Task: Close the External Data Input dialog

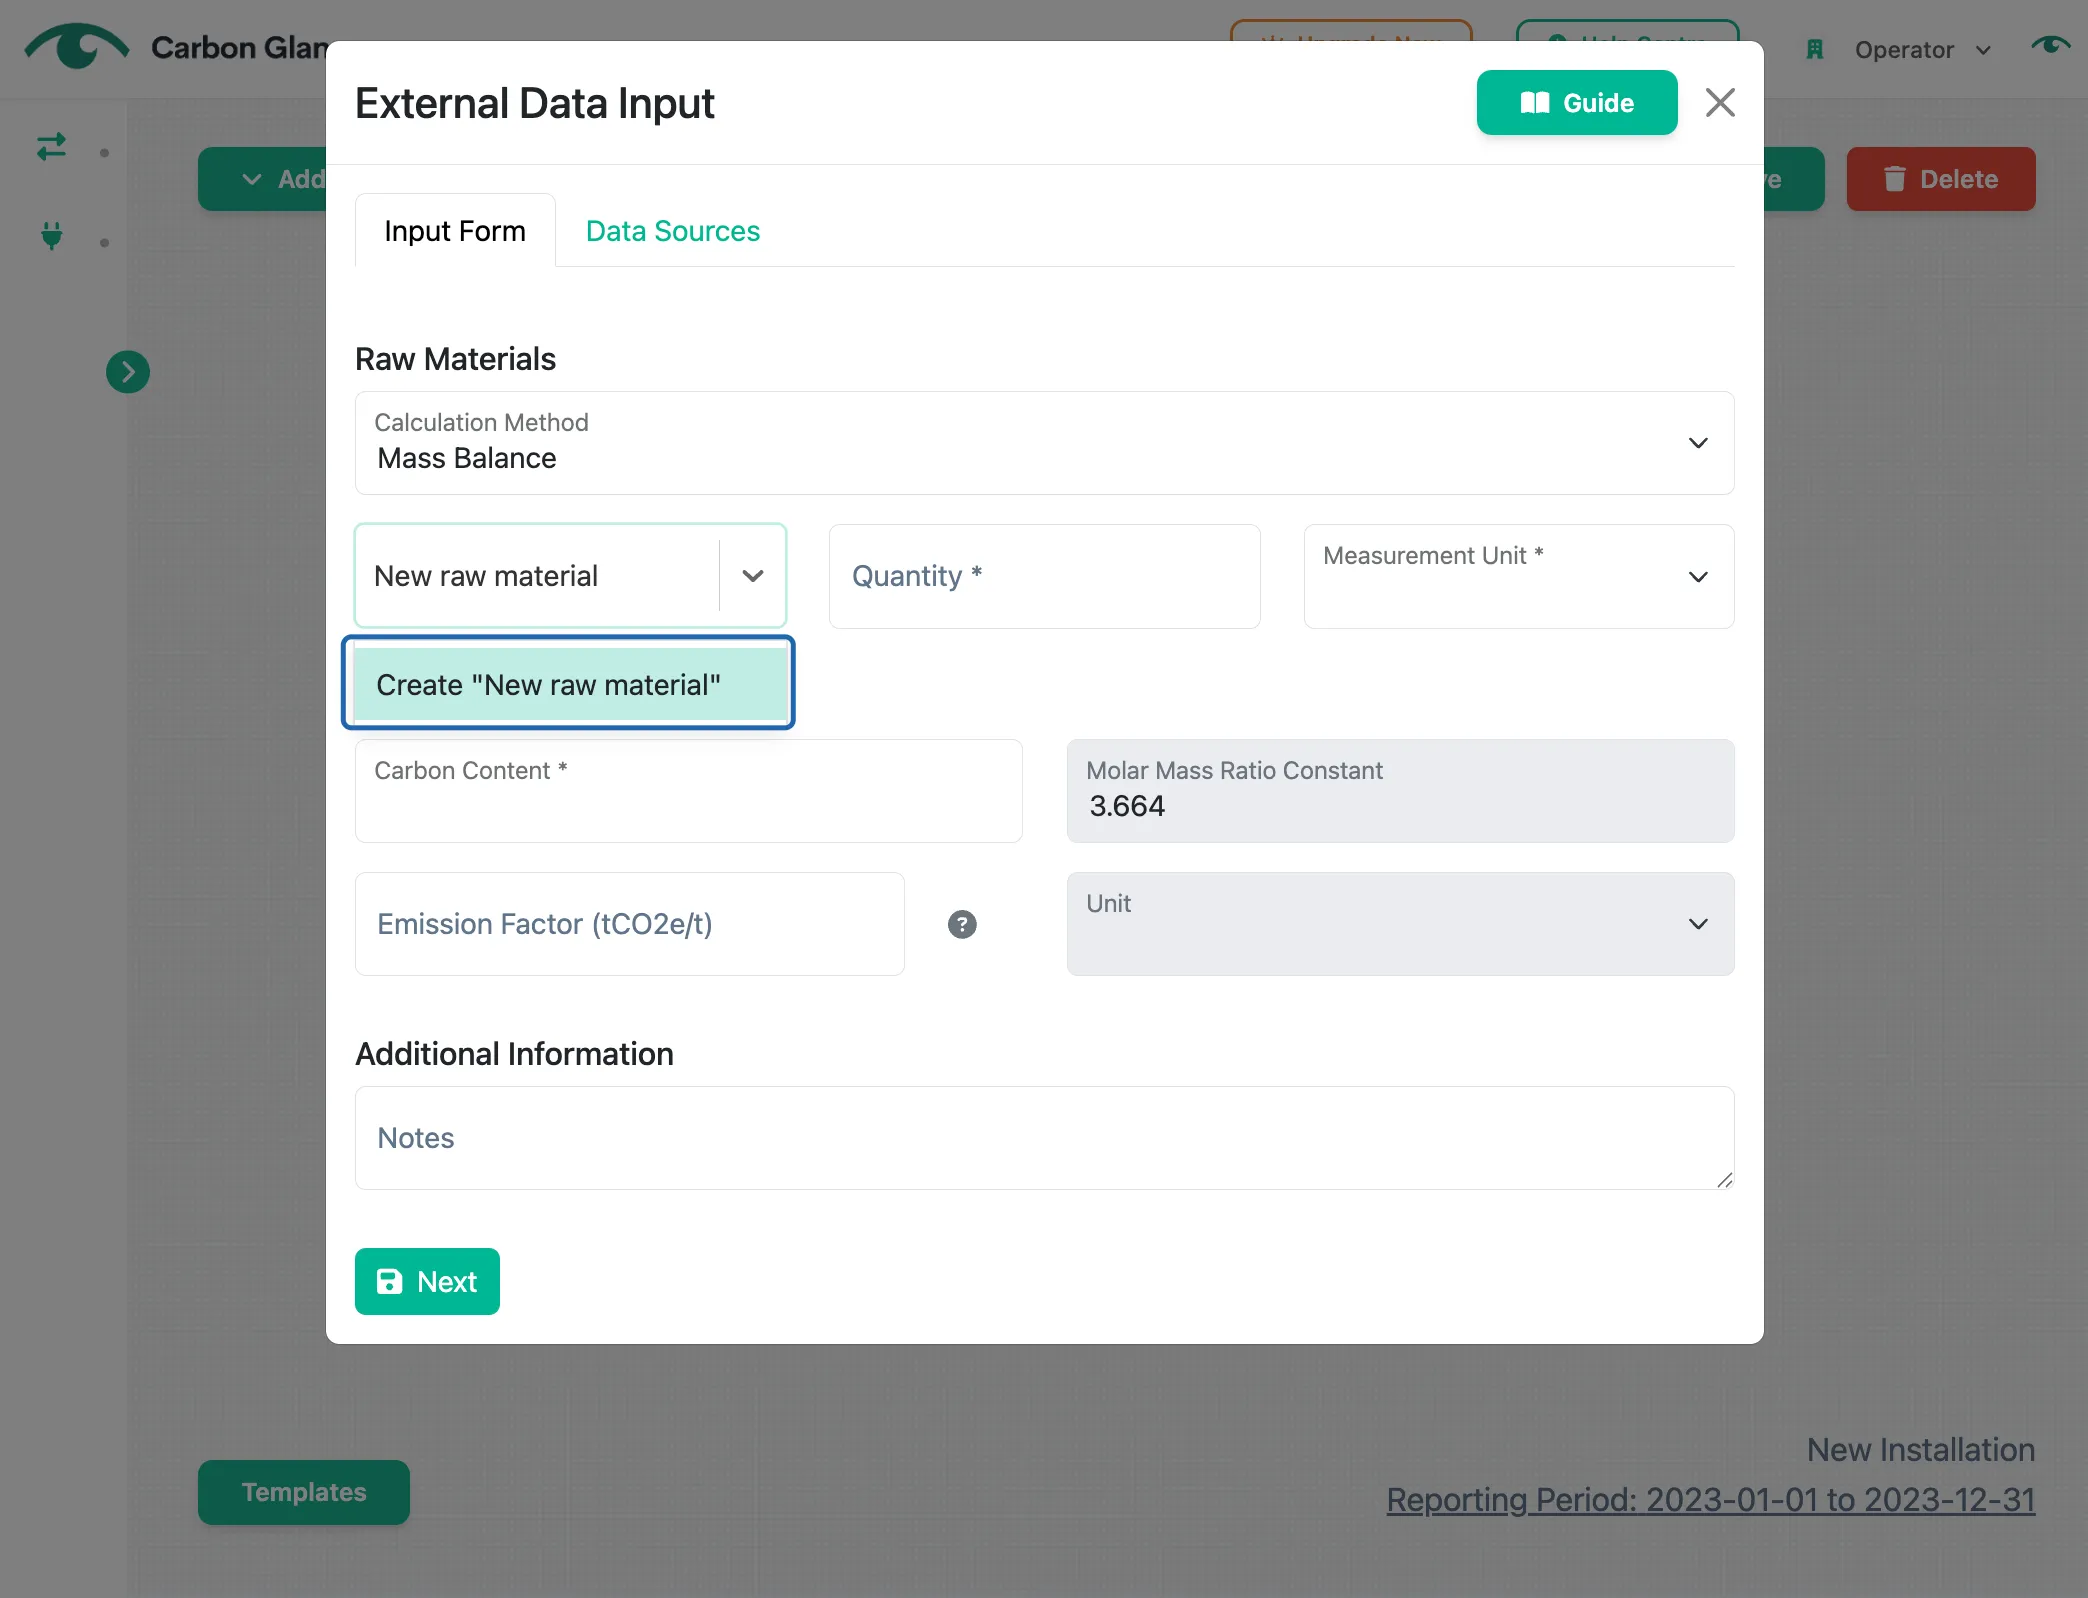Action: [x=1720, y=102]
